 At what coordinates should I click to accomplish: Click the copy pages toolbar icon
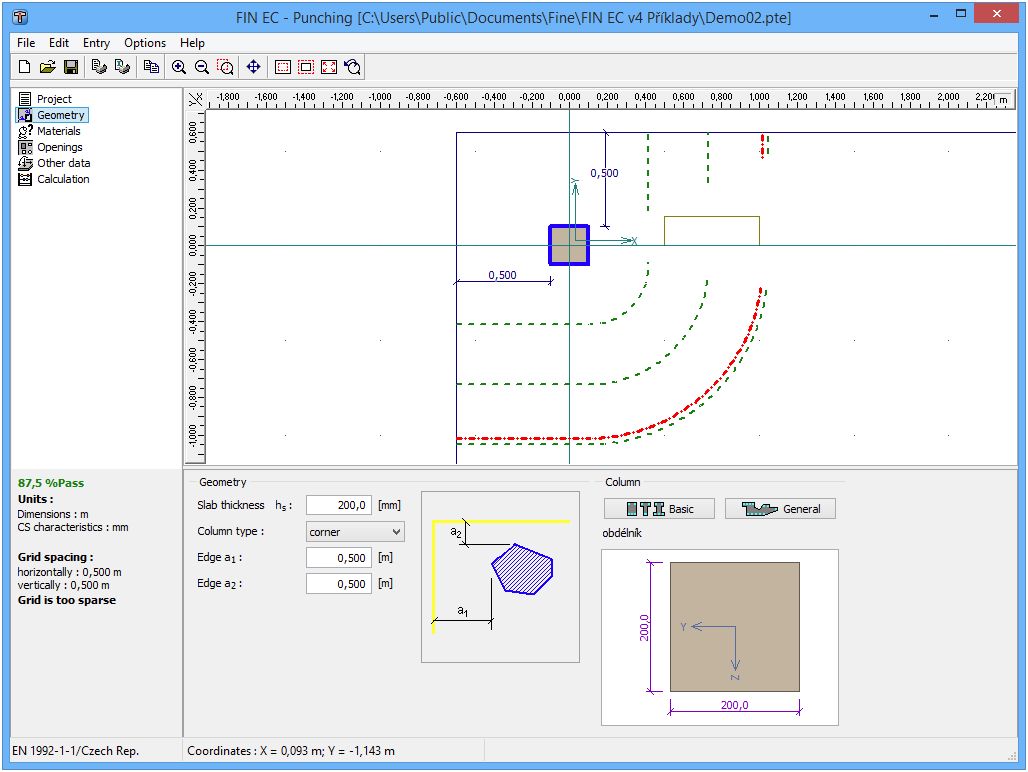click(x=151, y=67)
